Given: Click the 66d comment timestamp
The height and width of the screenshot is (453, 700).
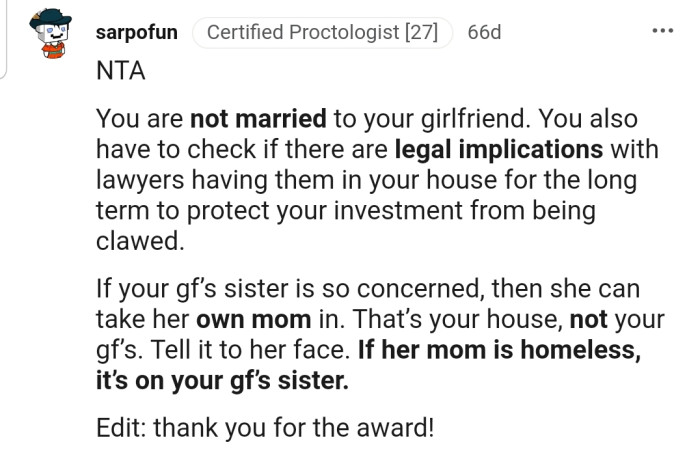Looking at the screenshot, I should pyautogui.click(x=484, y=32).
